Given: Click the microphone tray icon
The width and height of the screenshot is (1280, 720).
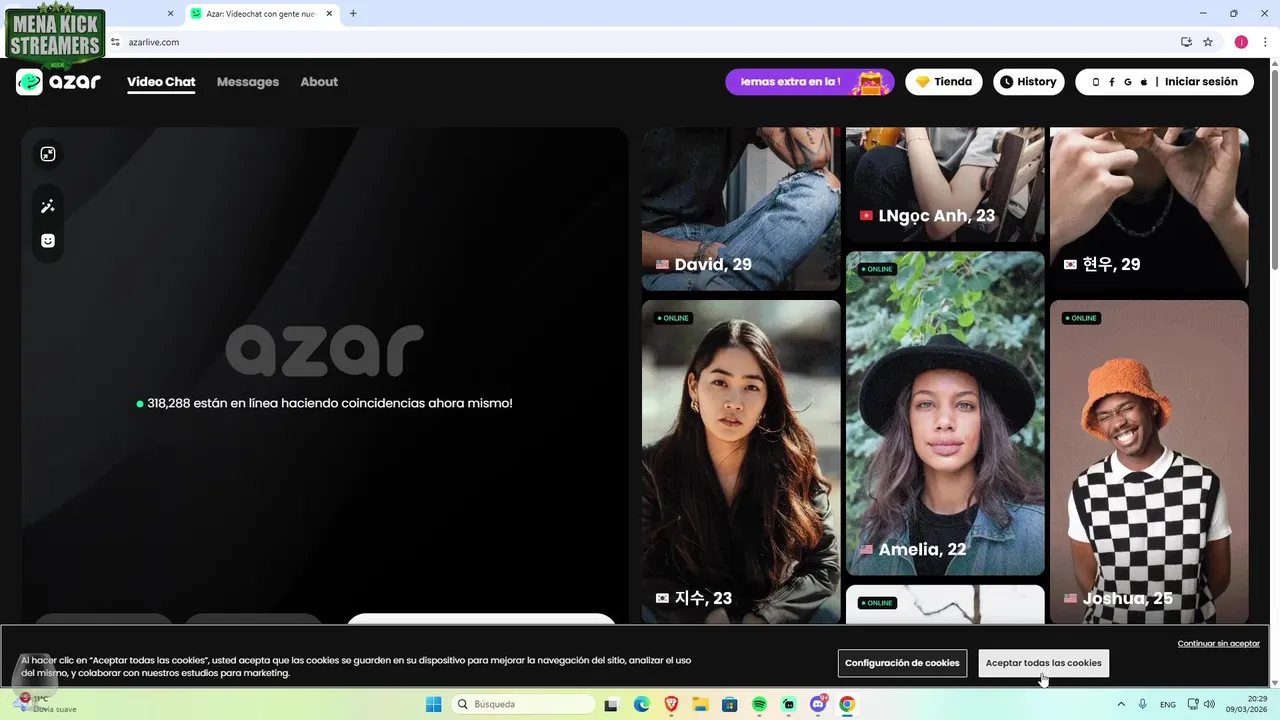Looking at the screenshot, I should (x=1143, y=704).
